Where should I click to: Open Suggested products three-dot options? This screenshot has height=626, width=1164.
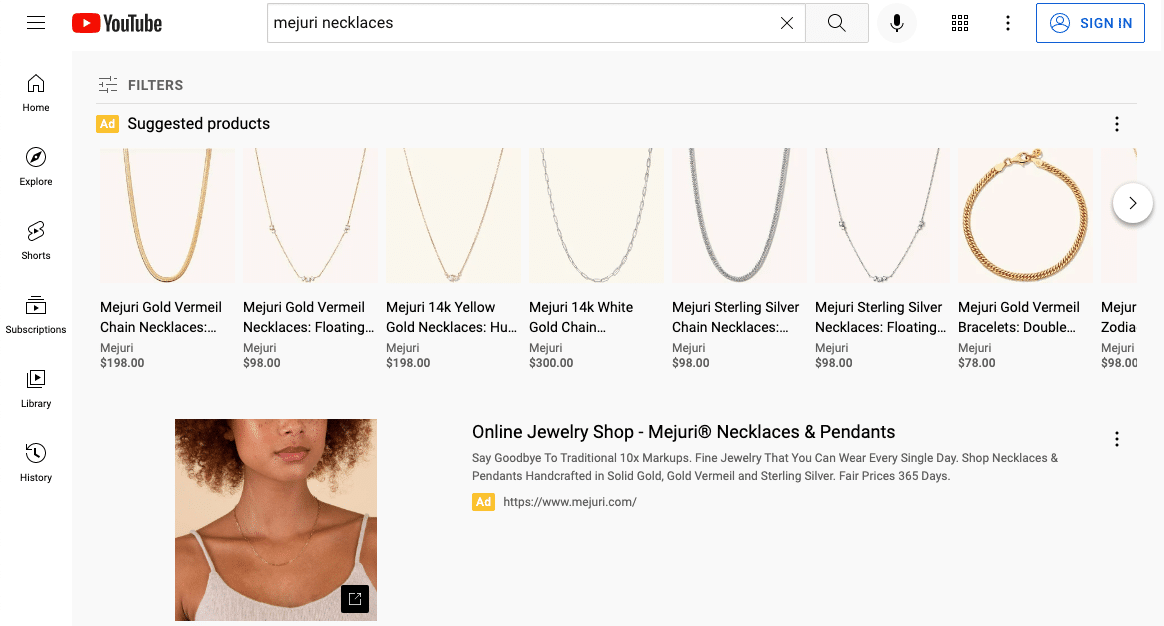[x=1116, y=124]
